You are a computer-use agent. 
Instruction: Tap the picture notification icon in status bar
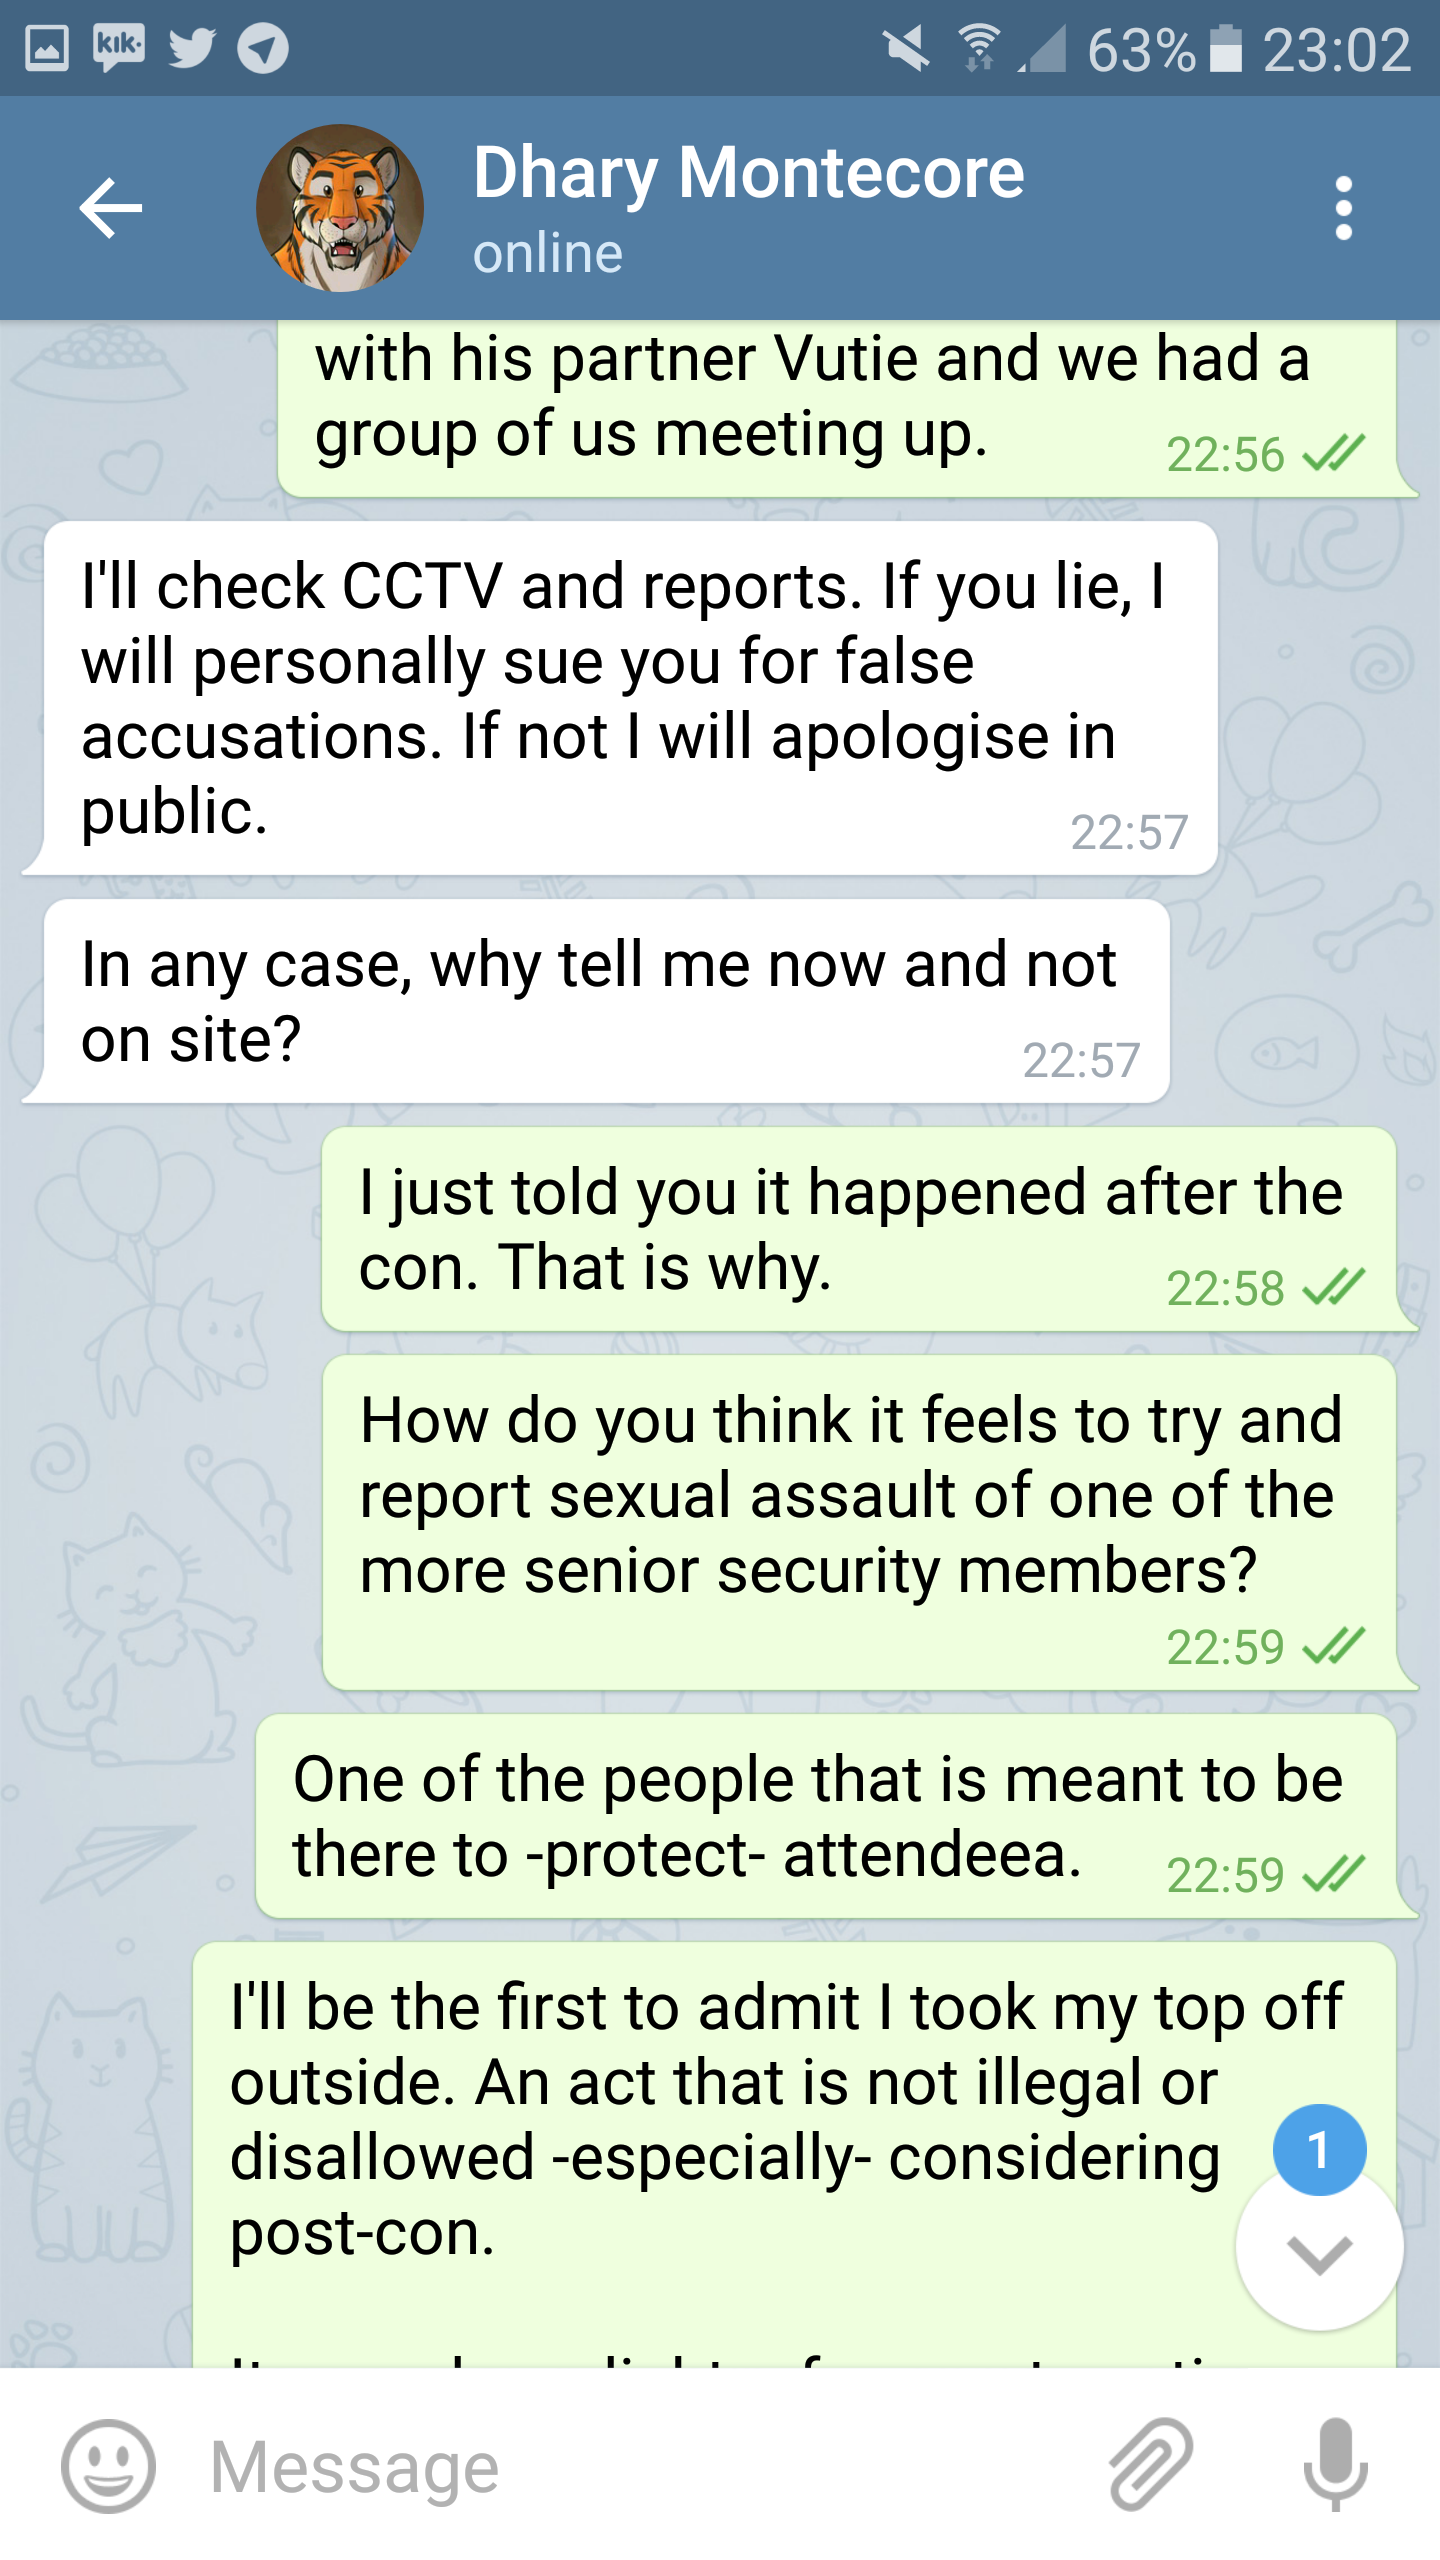tap(46, 48)
